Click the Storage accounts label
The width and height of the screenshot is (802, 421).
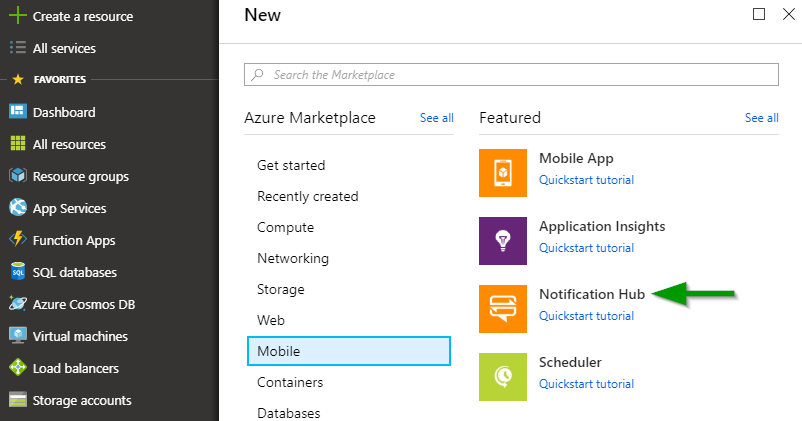click(x=82, y=401)
